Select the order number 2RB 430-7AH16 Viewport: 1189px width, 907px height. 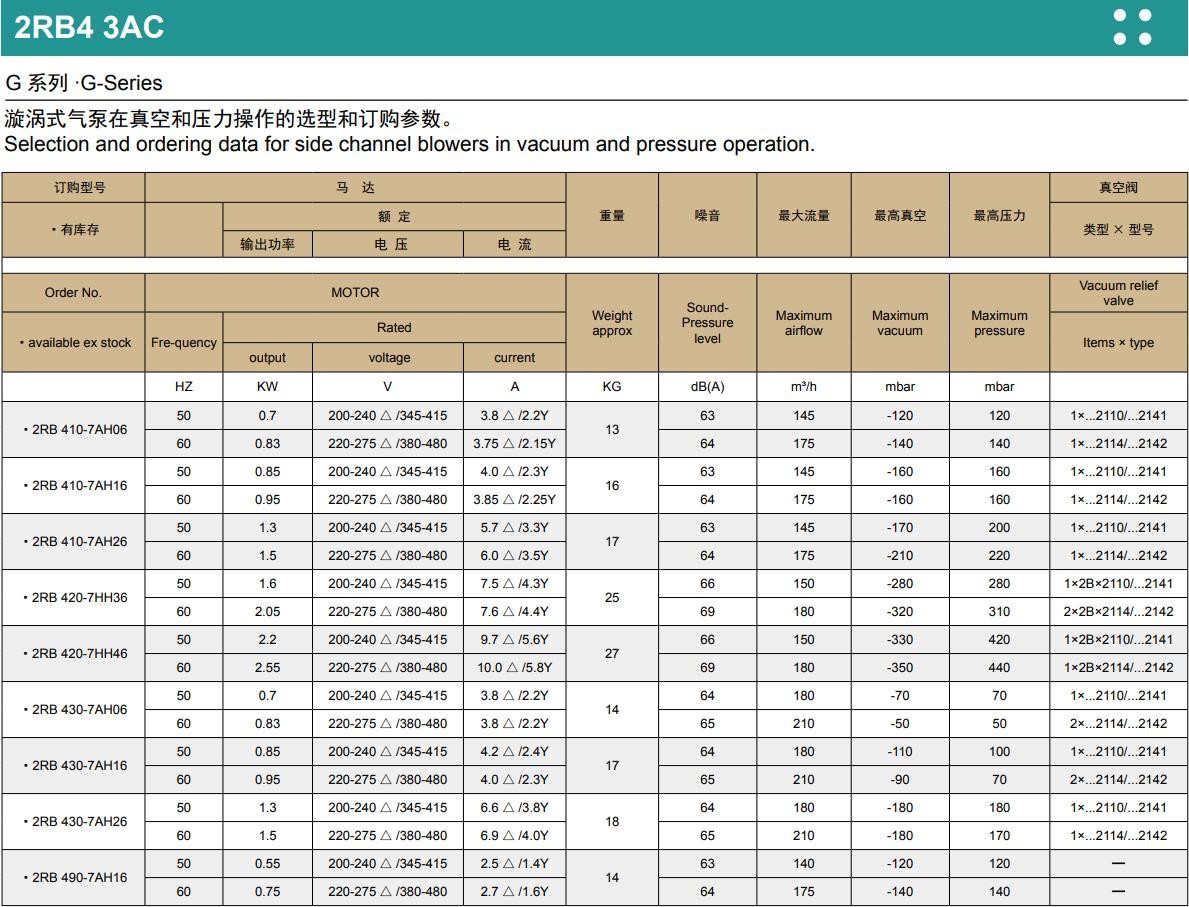point(80,766)
